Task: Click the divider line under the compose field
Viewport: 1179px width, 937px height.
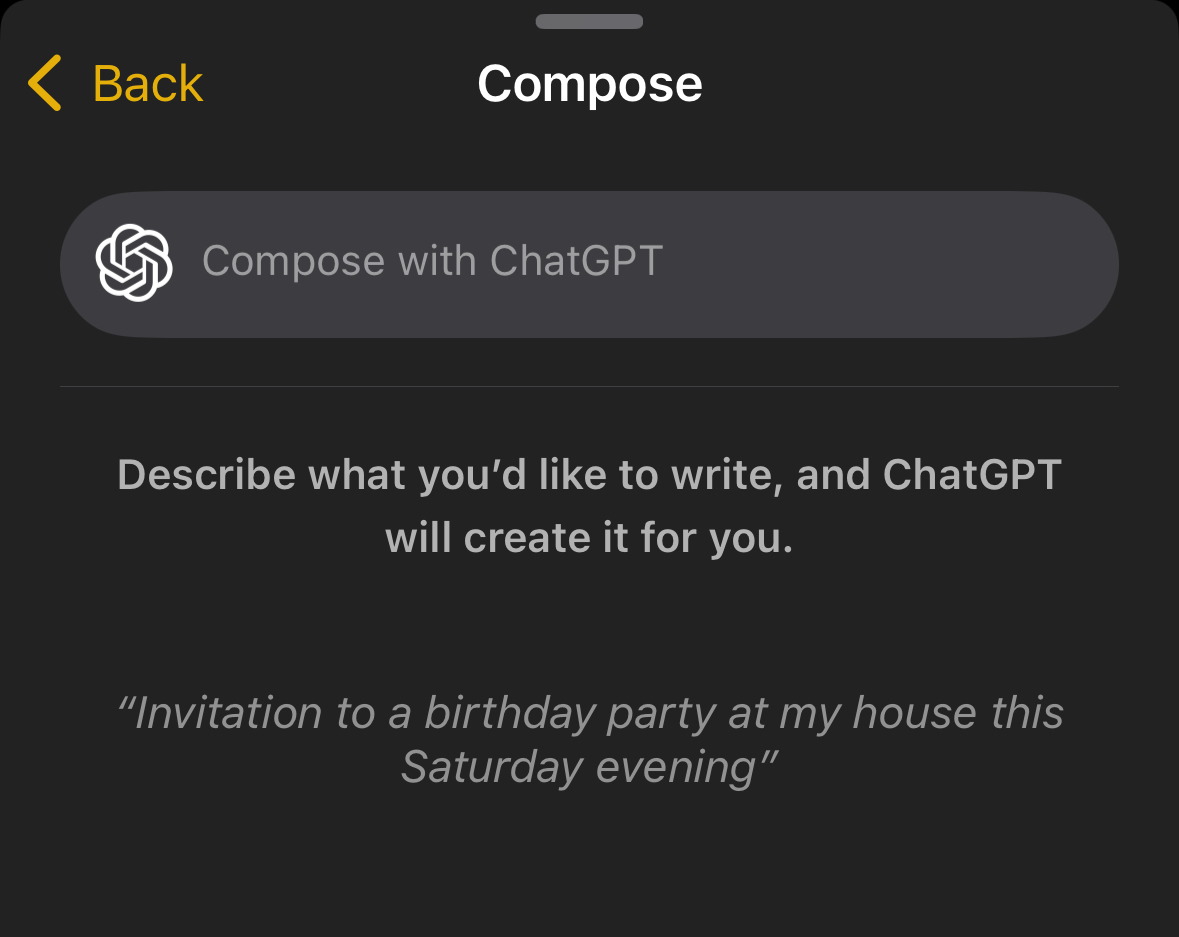Action: pos(589,386)
